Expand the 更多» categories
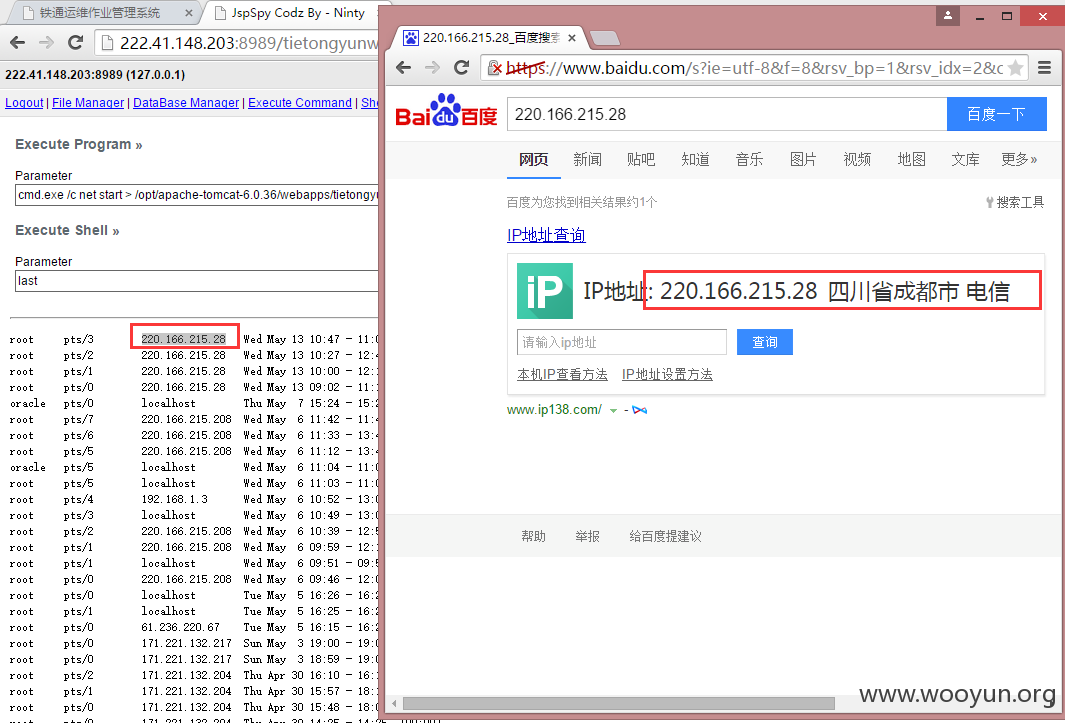This screenshot has width=1065, height=723. (1019, 160)
